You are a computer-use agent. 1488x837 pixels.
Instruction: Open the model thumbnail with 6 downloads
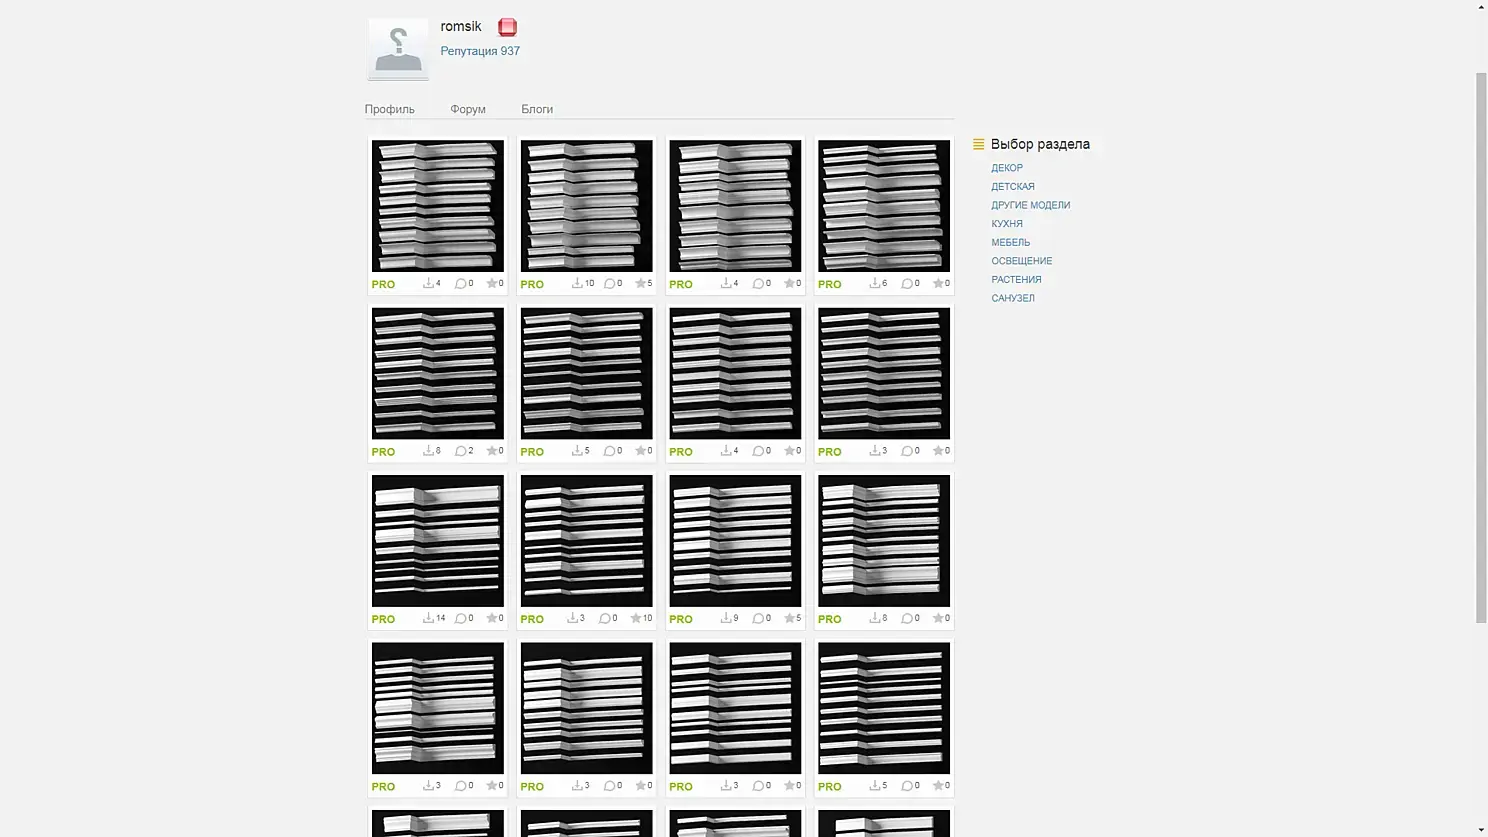884,206
